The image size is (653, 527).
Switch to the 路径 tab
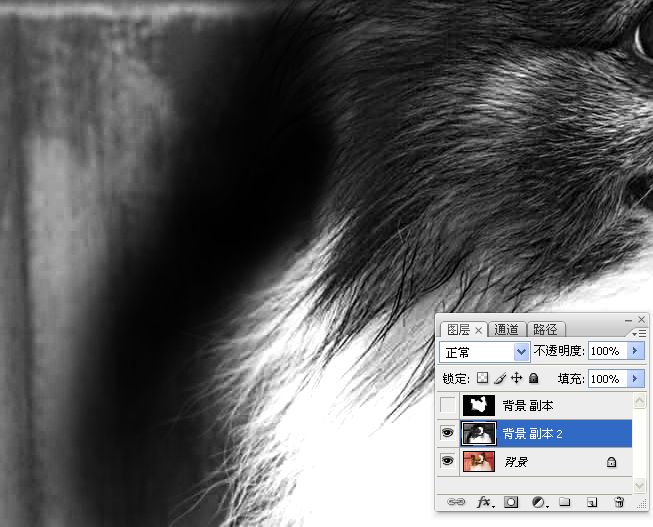(546, 329)
